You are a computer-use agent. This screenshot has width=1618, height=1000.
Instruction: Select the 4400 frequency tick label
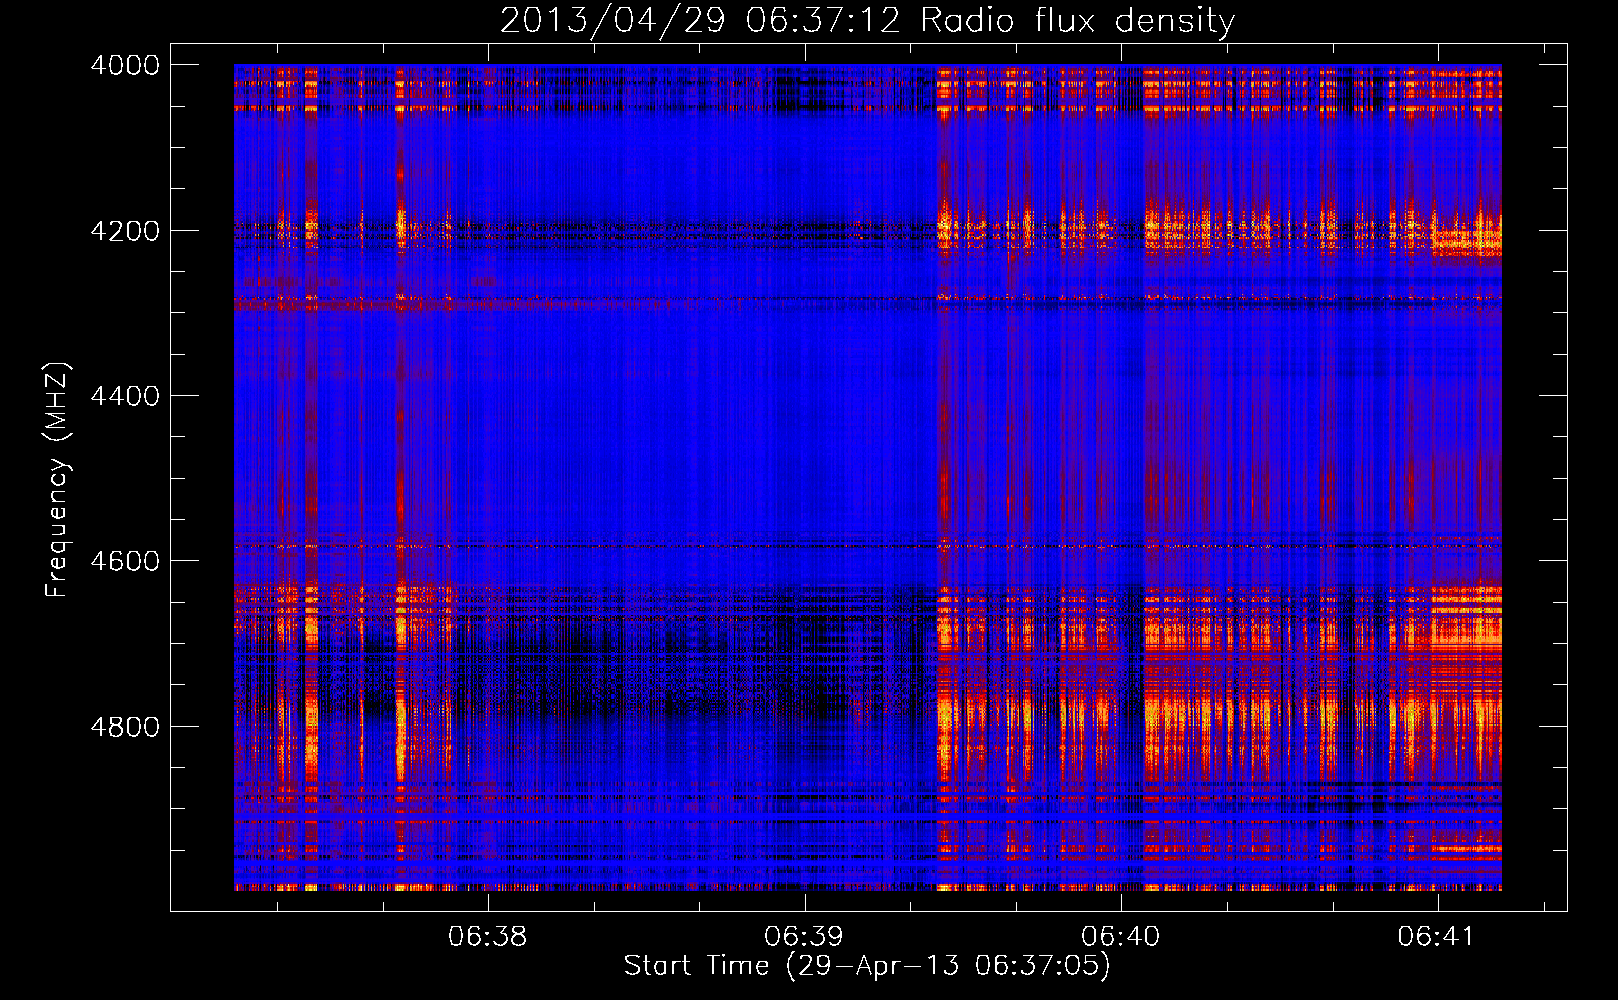pos(125,396)
